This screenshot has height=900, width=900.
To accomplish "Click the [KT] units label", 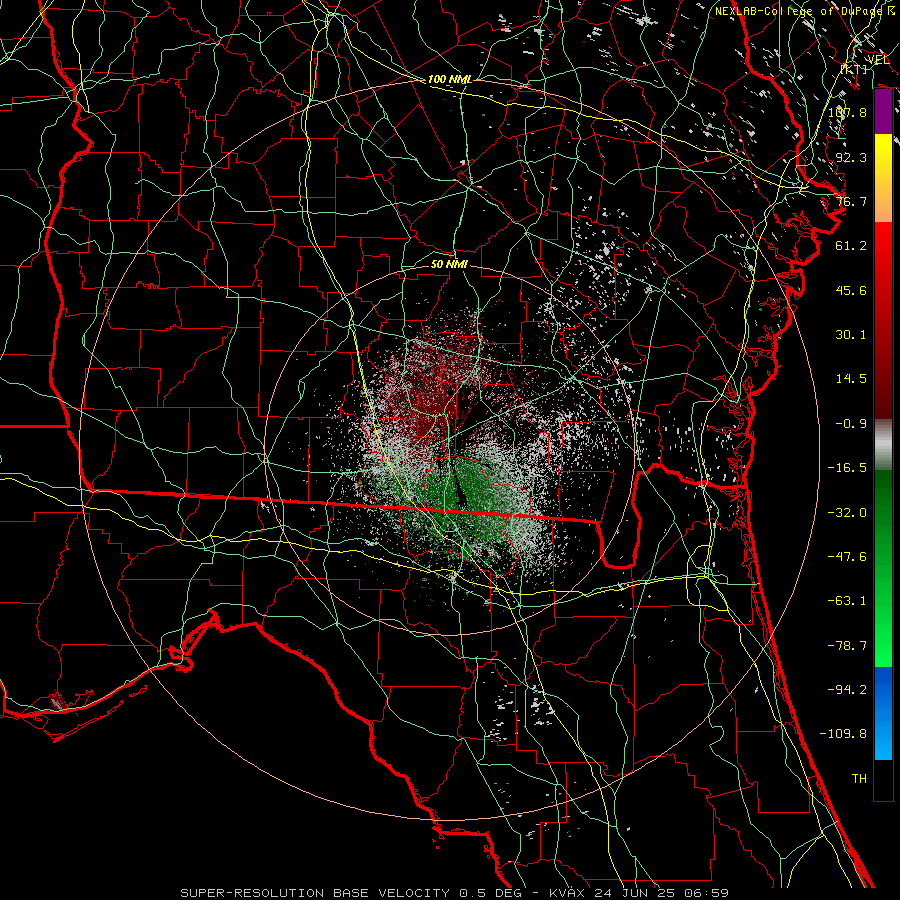I will [854, 69].
